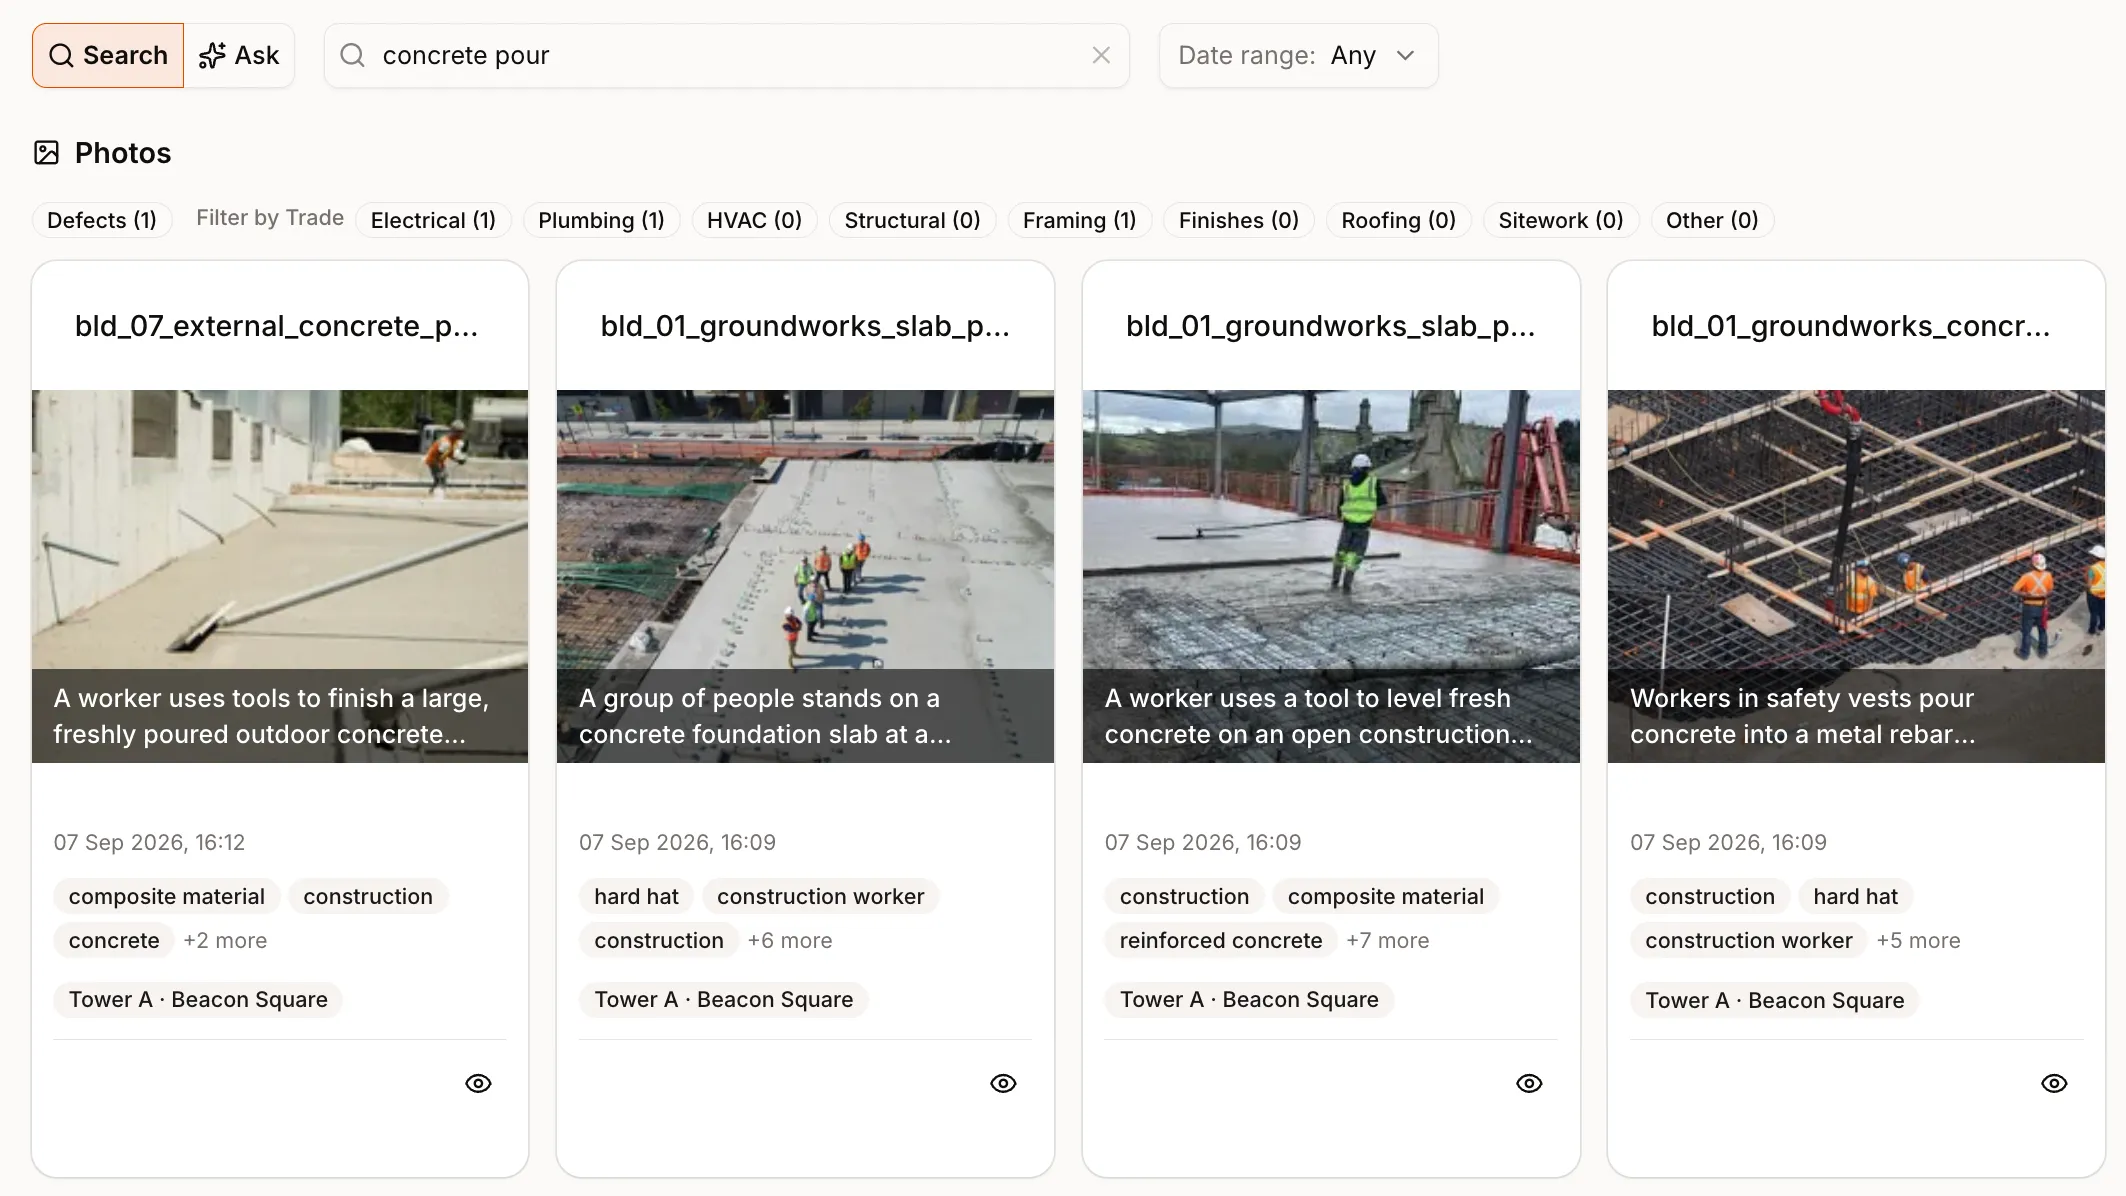
Task: Filter by HVAC (0) trade
Action: (x=754, y=220)
